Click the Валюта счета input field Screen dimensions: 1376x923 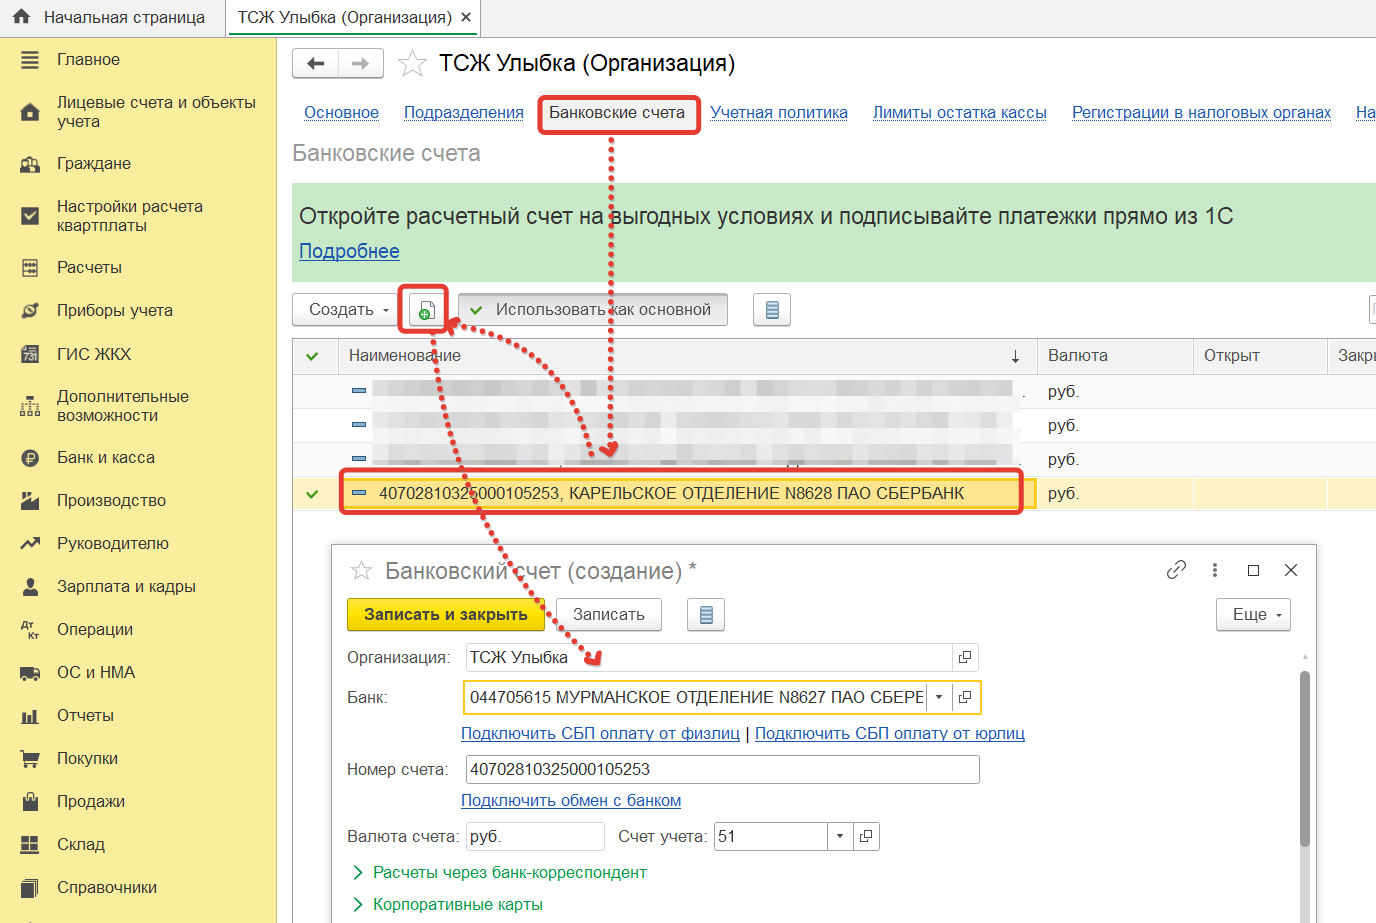pos(535,836)
